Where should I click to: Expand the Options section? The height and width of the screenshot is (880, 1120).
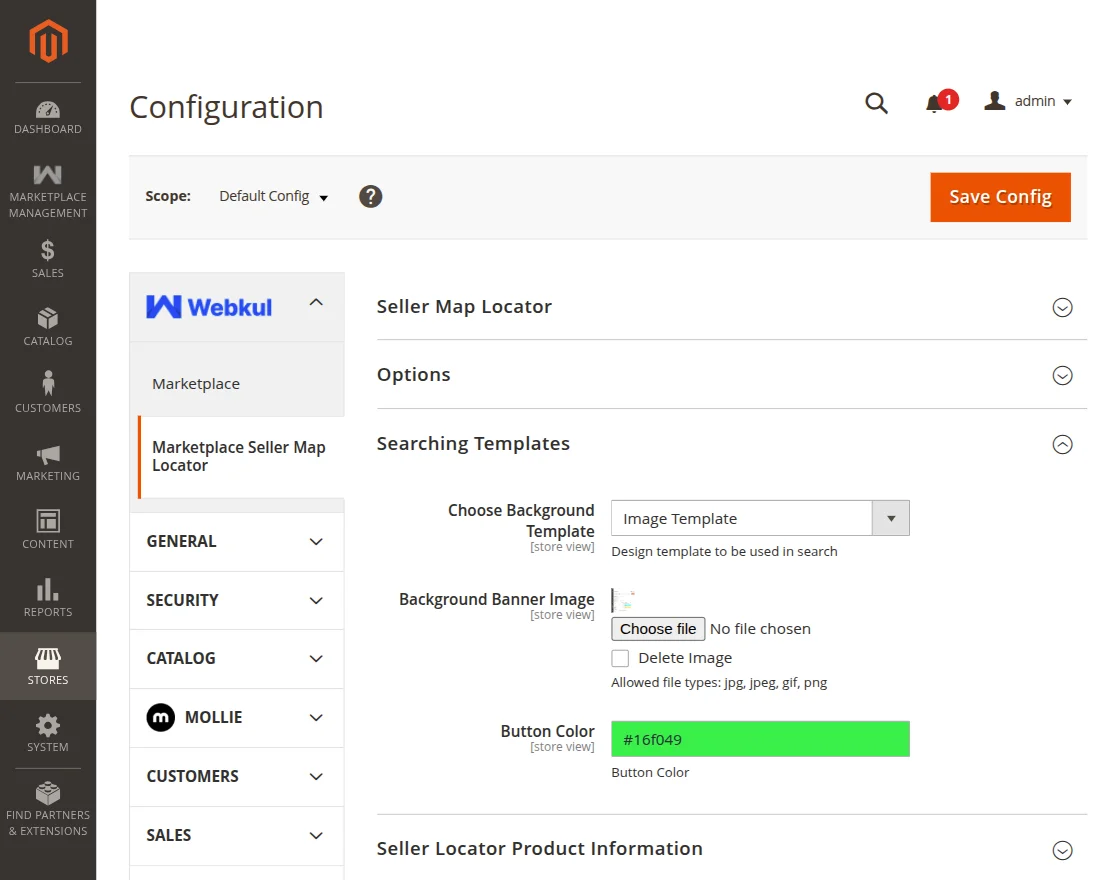coord(1062,375)
